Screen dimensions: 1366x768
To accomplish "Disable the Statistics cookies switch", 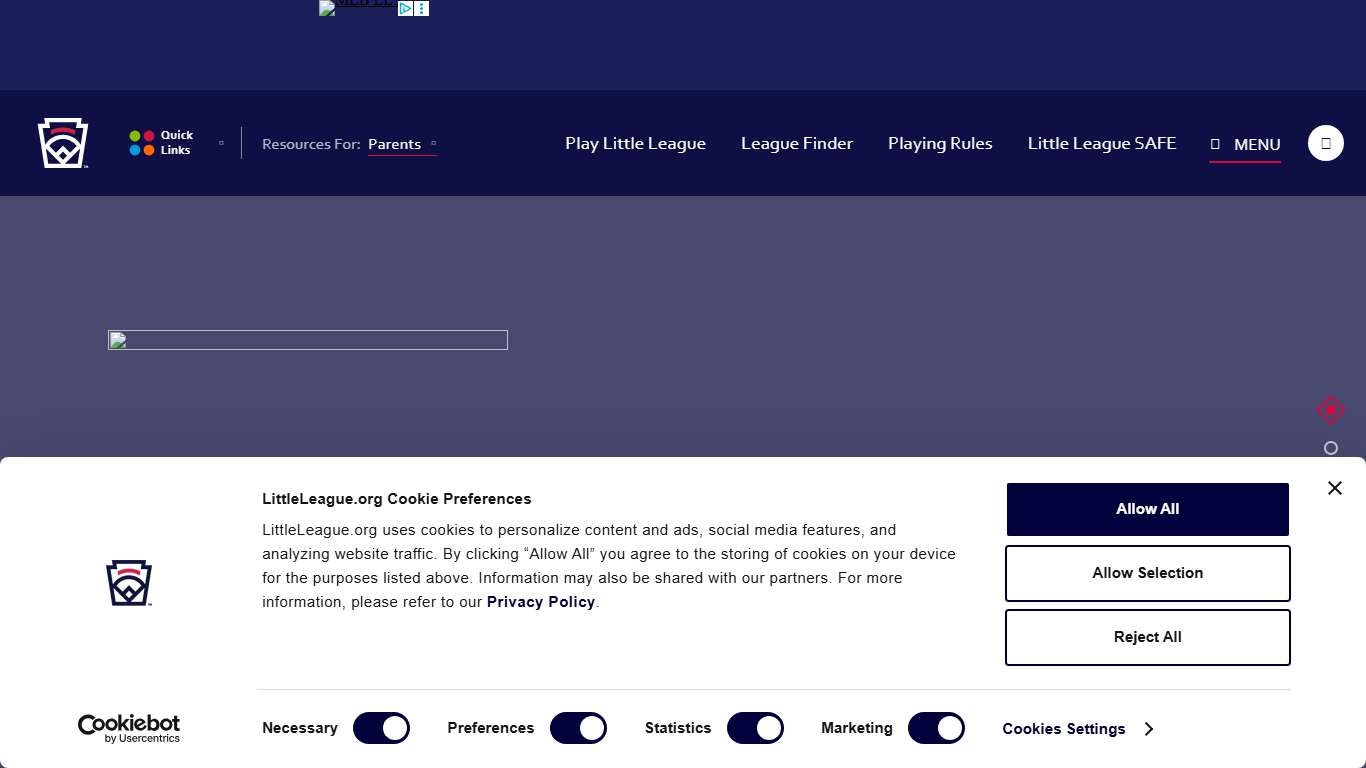I will coord(755,728).
